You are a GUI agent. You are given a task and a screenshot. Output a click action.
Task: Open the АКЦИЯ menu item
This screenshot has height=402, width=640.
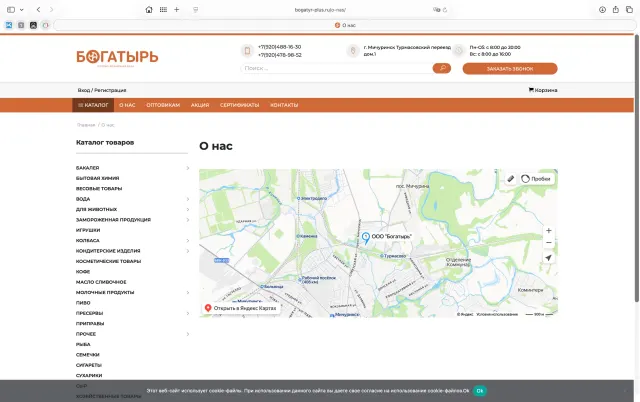coord(200,105)
